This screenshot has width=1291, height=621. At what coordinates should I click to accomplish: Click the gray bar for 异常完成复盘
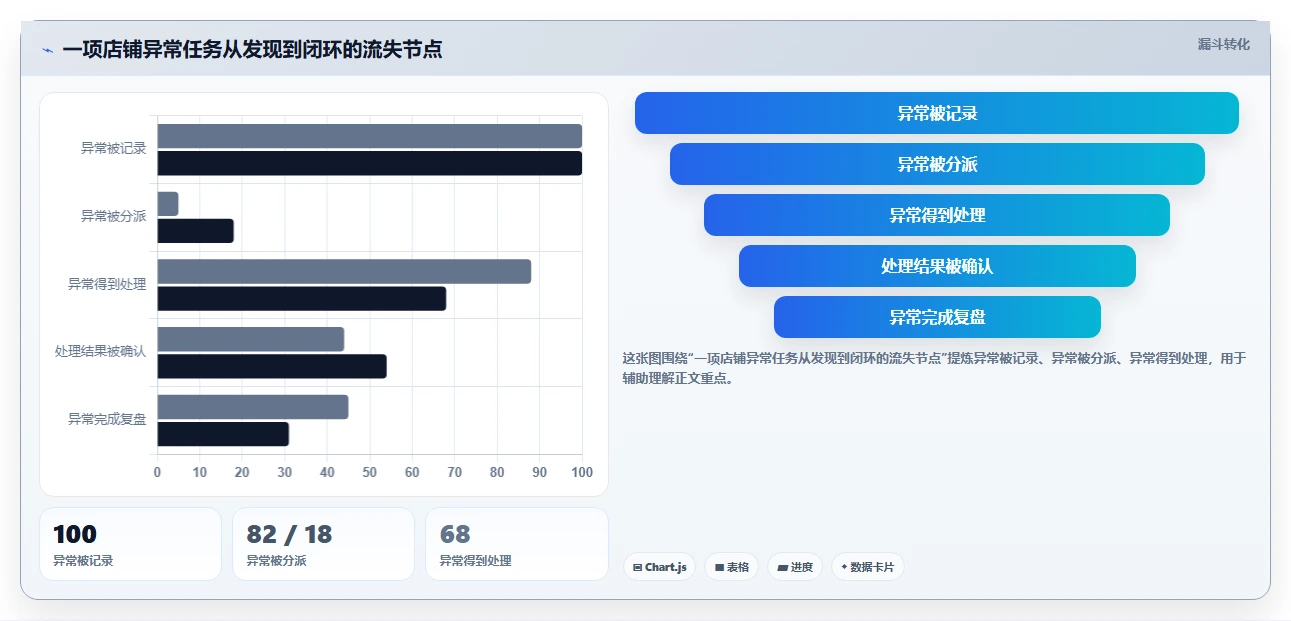(253, 407)
